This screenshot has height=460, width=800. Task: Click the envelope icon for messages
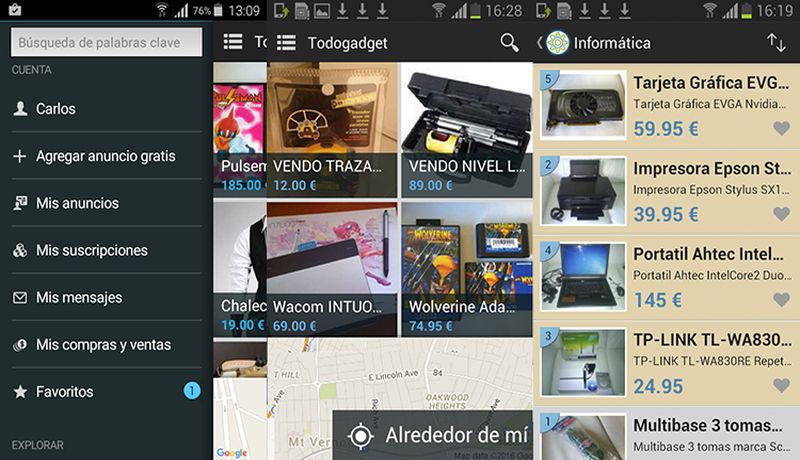point(20,297)
